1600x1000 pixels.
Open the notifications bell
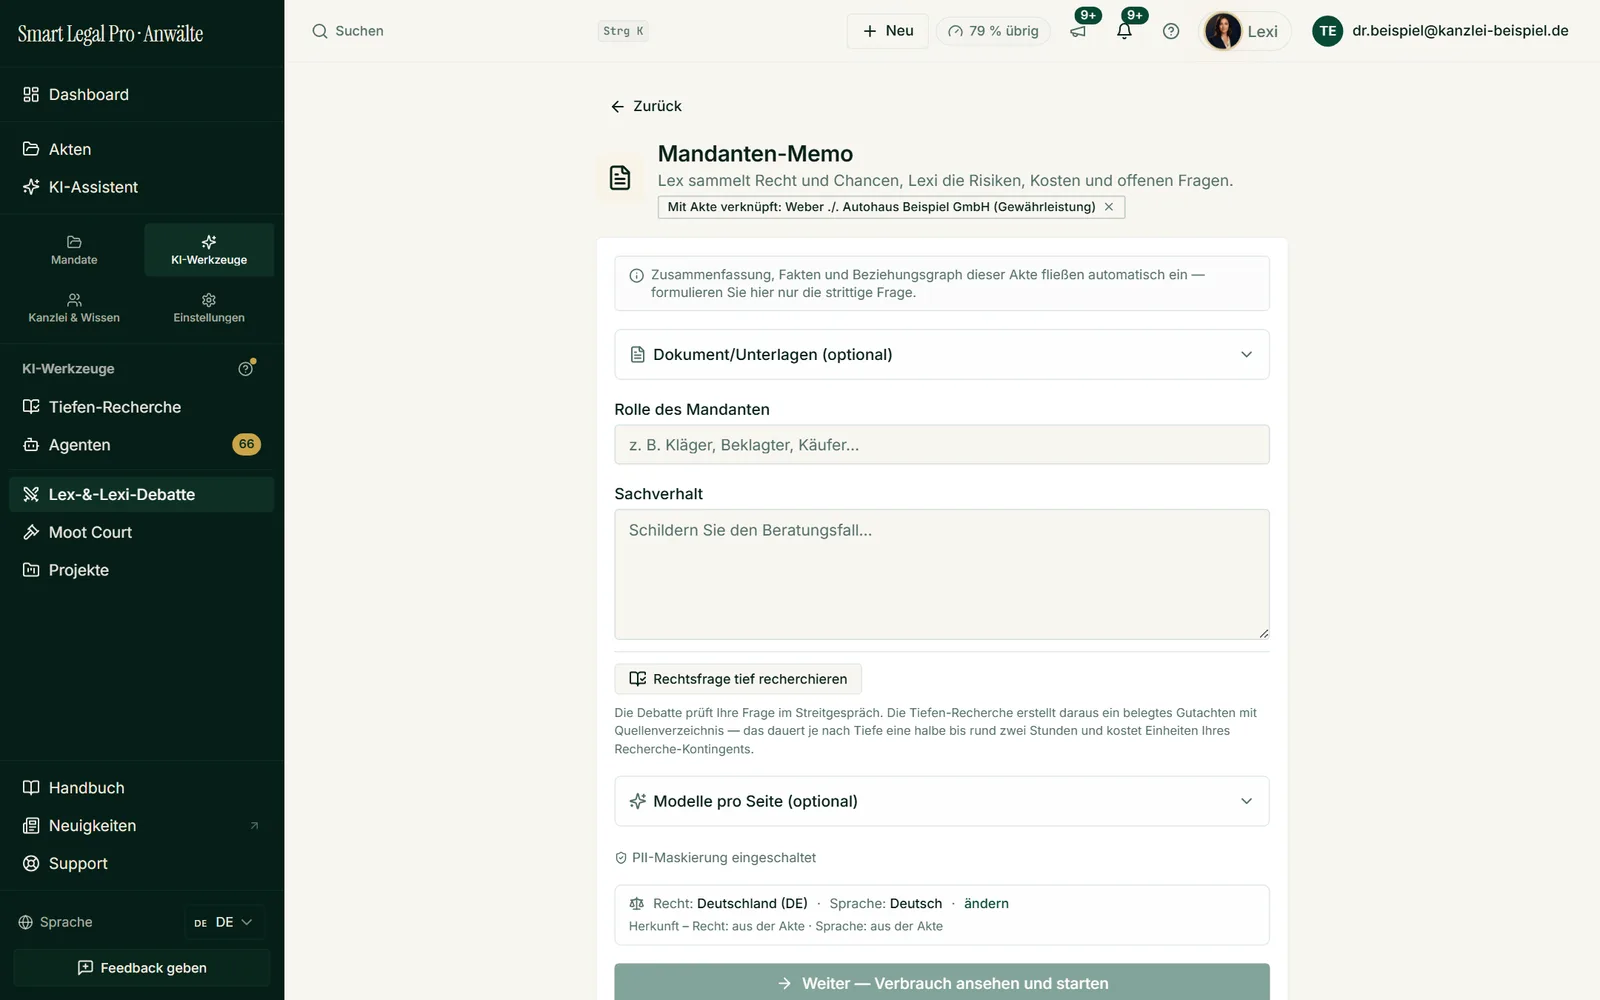coord(1124,31)
